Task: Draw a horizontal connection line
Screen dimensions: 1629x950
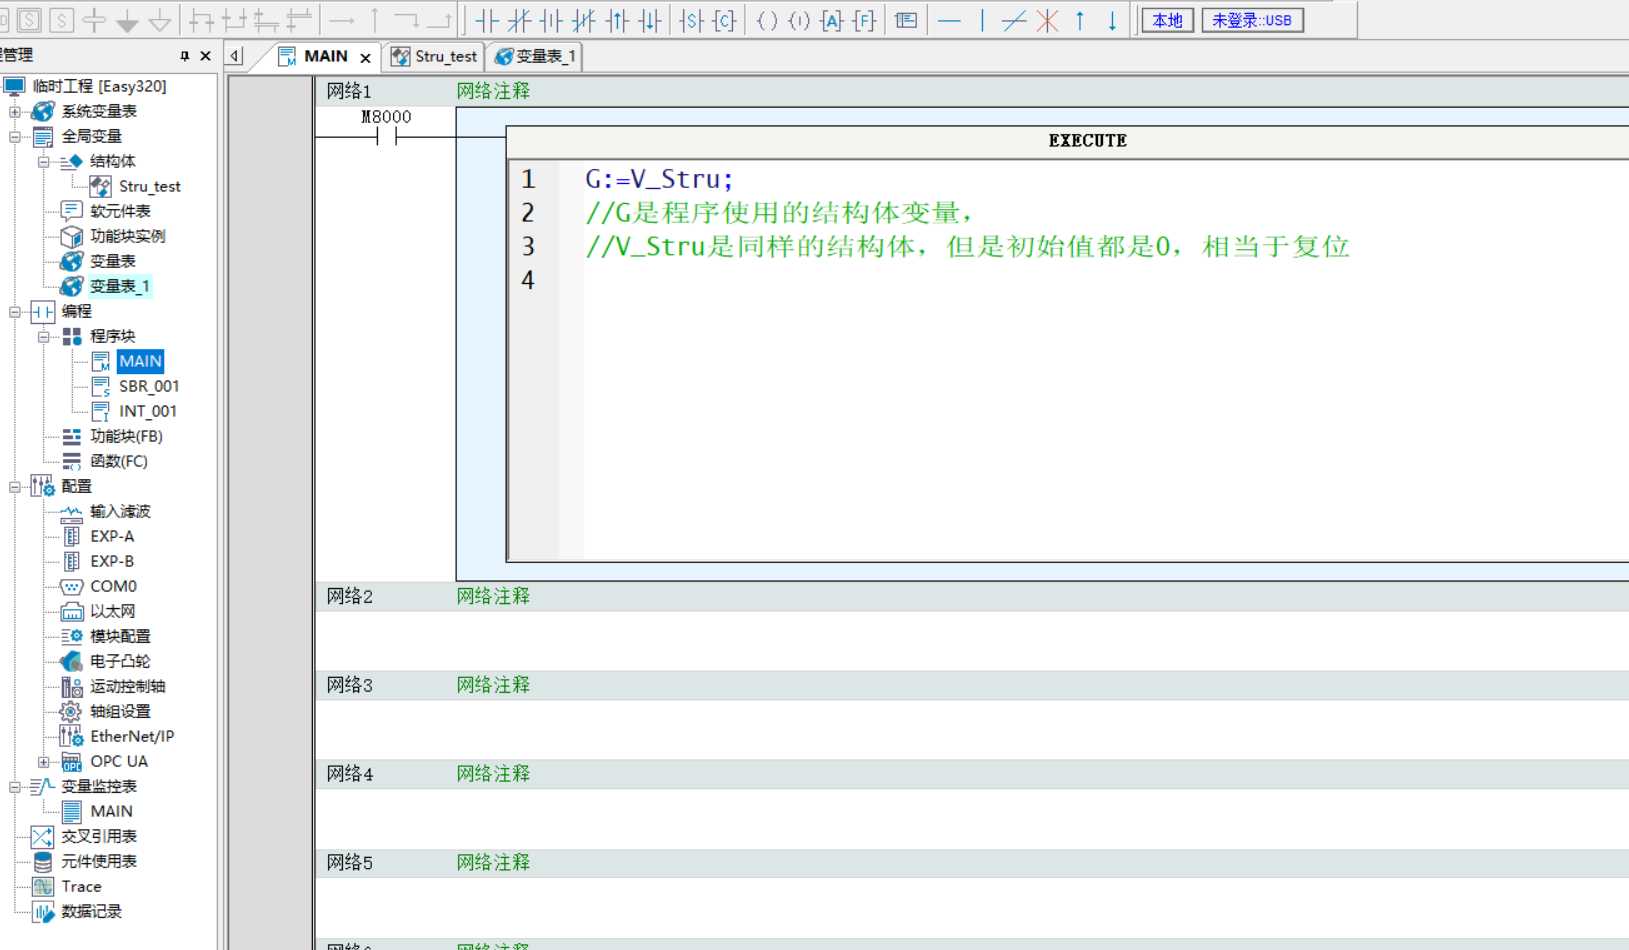Action: click(949, 20)
